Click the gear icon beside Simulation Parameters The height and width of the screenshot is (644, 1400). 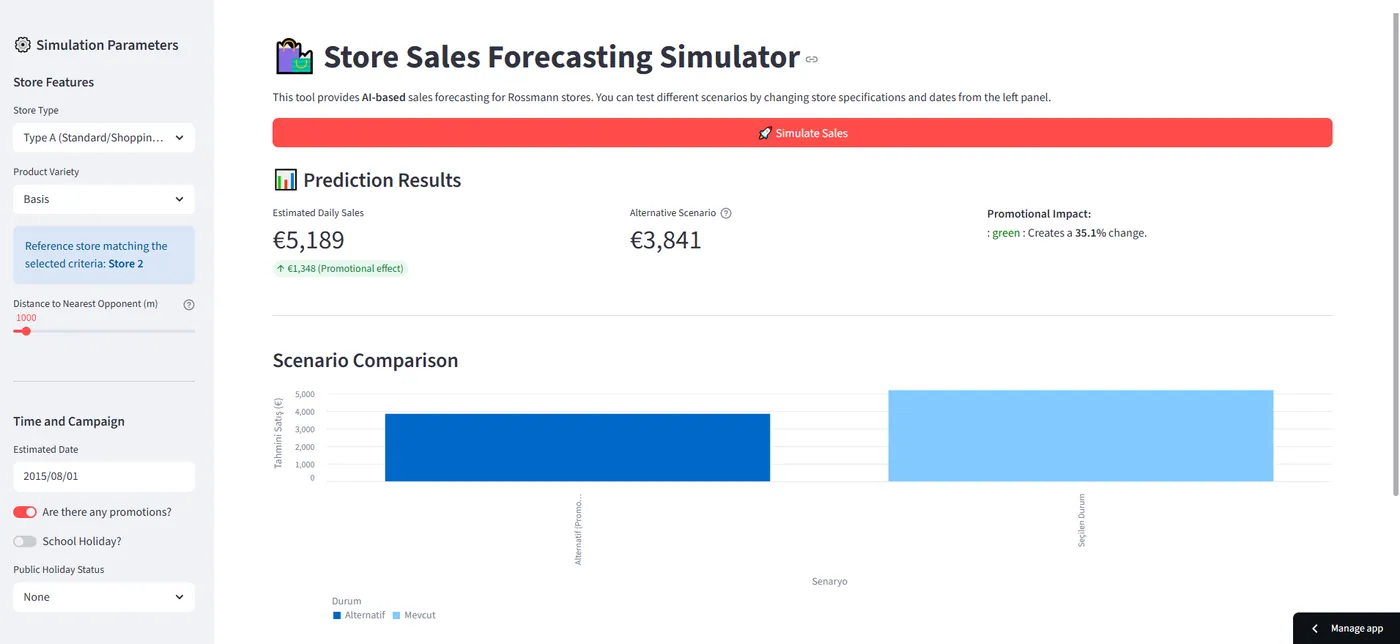click(x=22, y=45)
